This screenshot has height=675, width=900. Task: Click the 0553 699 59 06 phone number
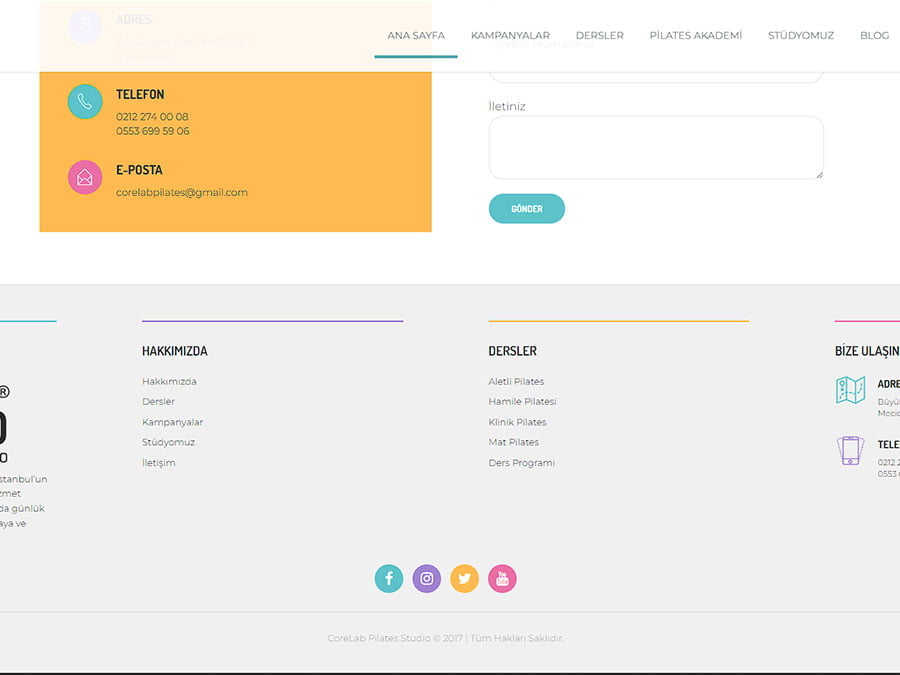click(x=153, y=131)
